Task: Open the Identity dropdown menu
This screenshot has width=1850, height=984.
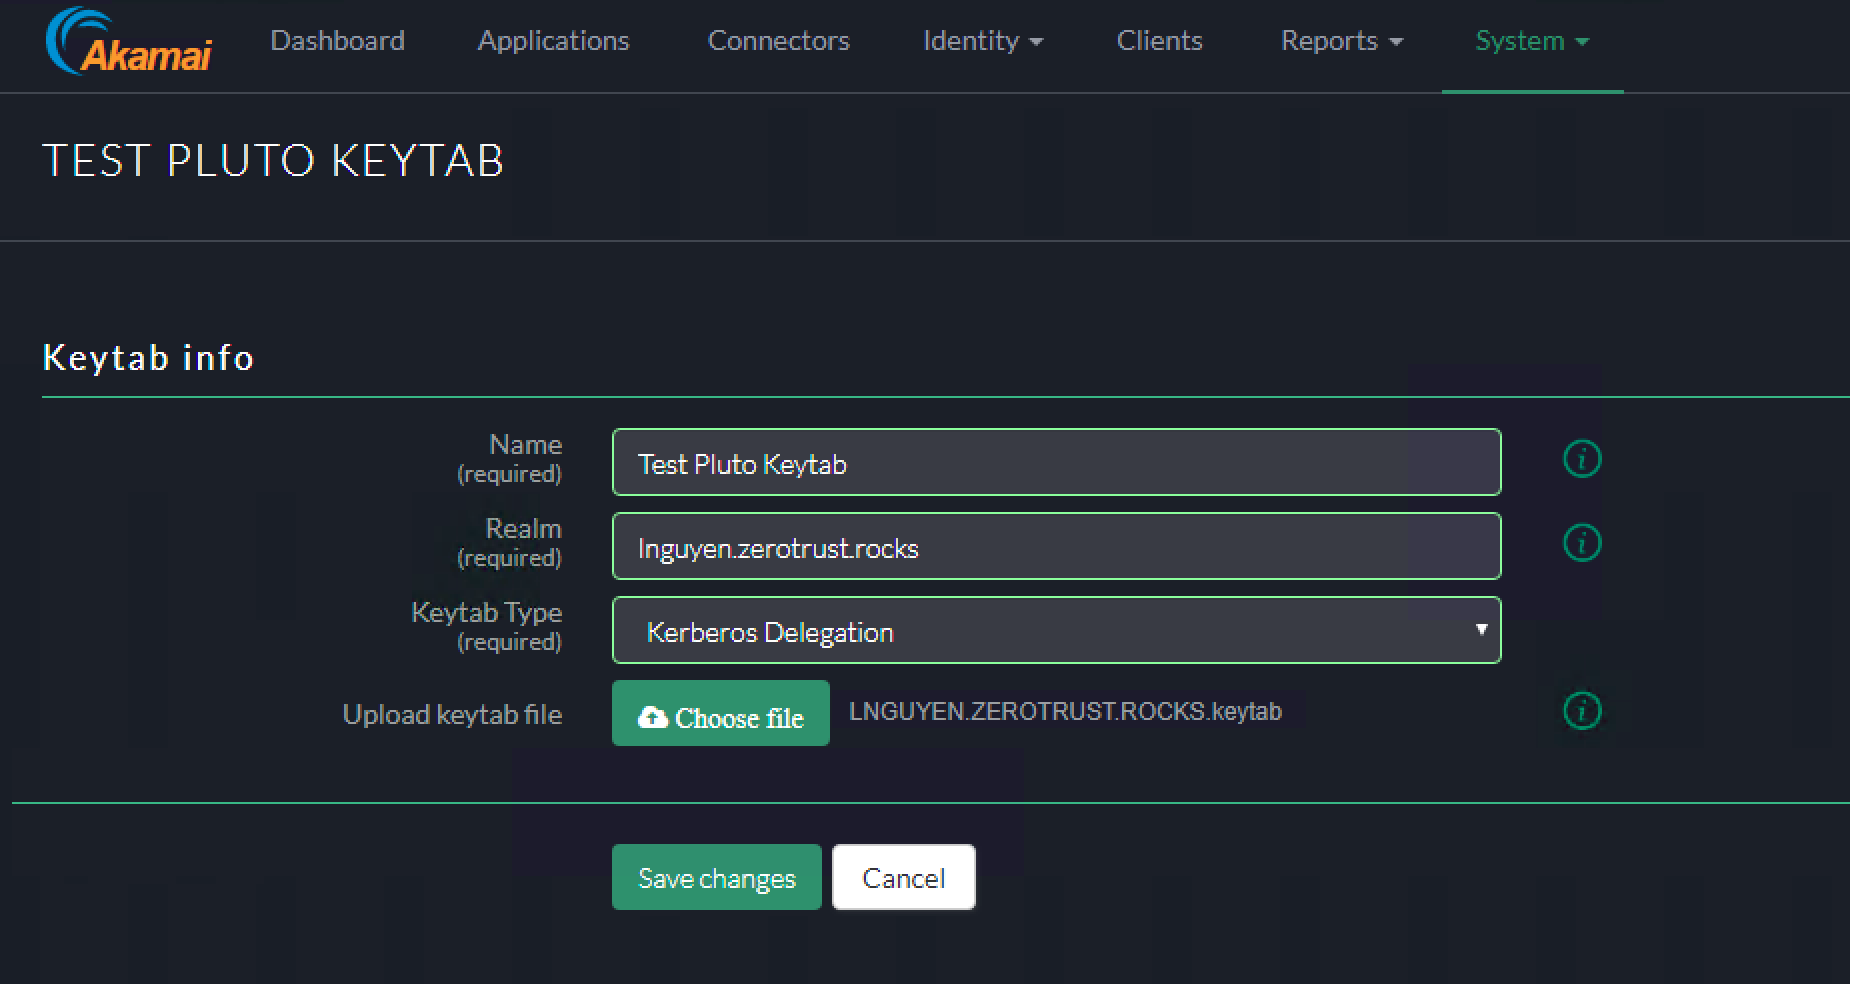Action: click(982, 41)
